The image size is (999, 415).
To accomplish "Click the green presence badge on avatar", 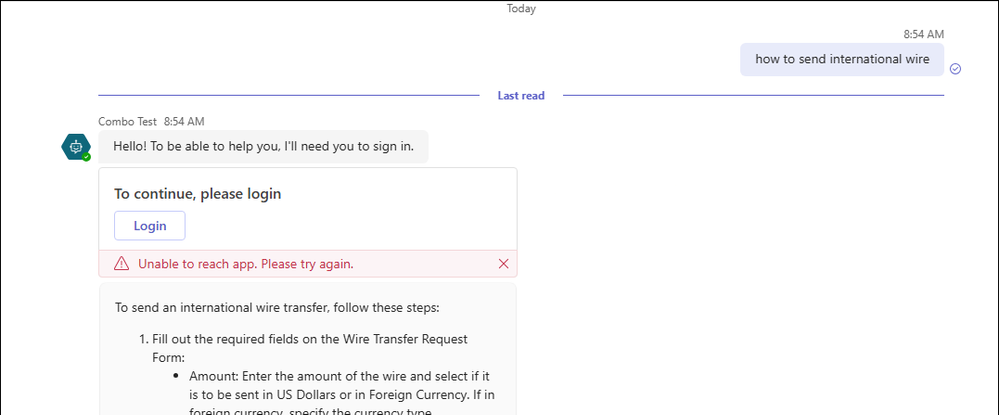I will tap(86, 157).
